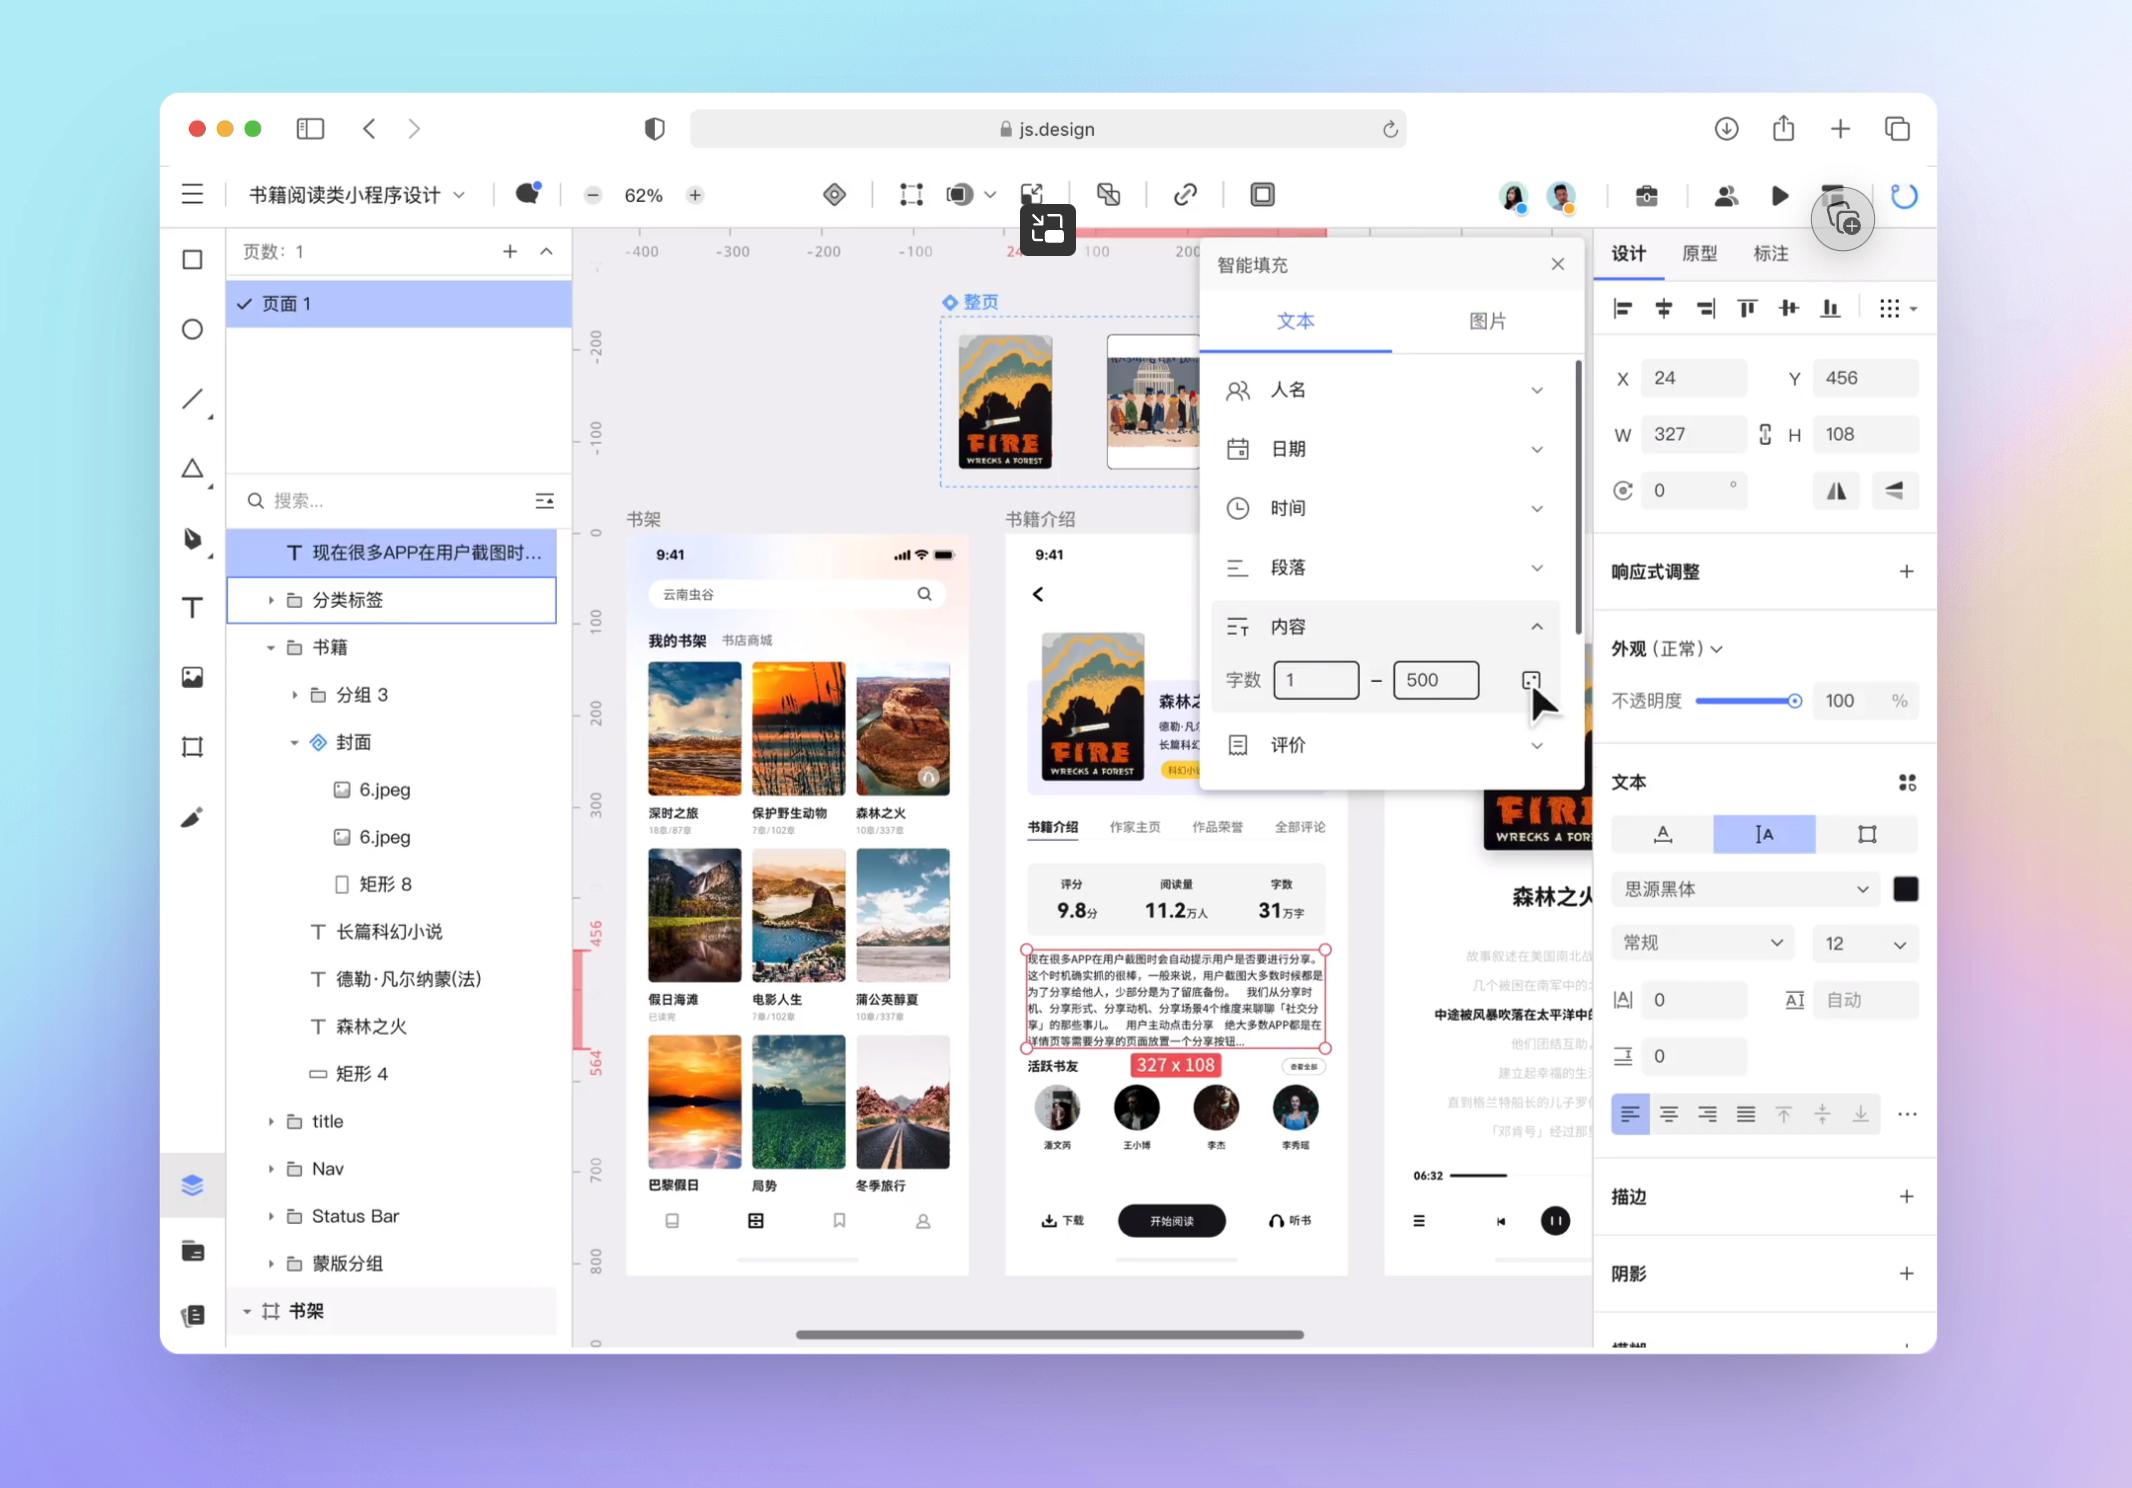Screen dimensions: 2132x1488
Task: Open the 原型 tab in right panel
Action: coord(1699,254)
